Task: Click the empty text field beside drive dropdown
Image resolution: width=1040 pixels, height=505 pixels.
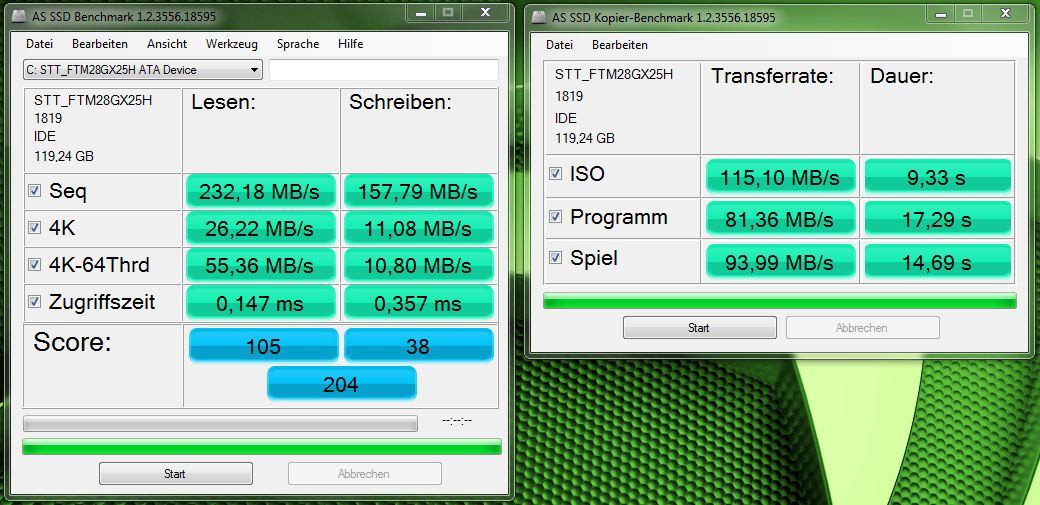Action: (x=384, y=70)
